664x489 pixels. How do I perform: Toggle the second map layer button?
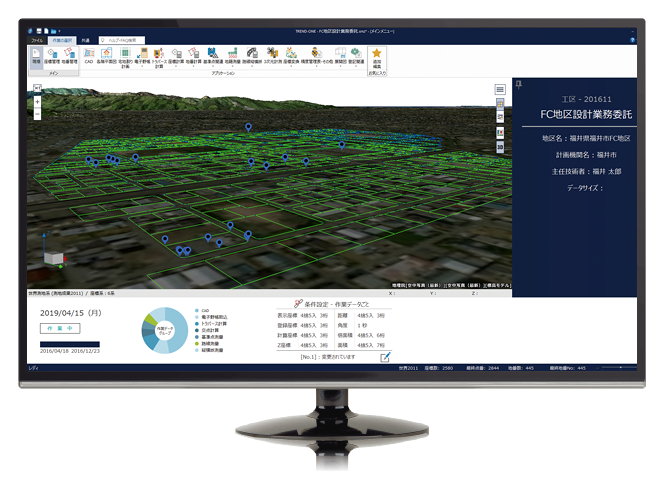(x=500, y=116)
